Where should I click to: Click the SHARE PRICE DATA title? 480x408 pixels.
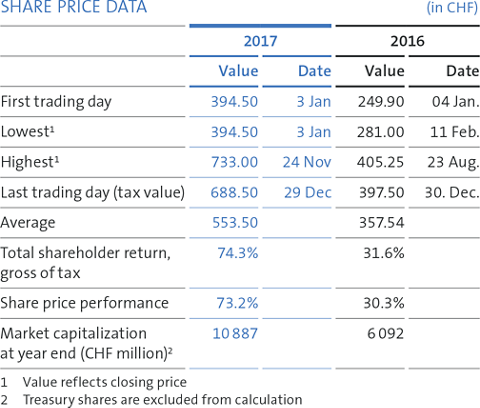coord(74,7)
